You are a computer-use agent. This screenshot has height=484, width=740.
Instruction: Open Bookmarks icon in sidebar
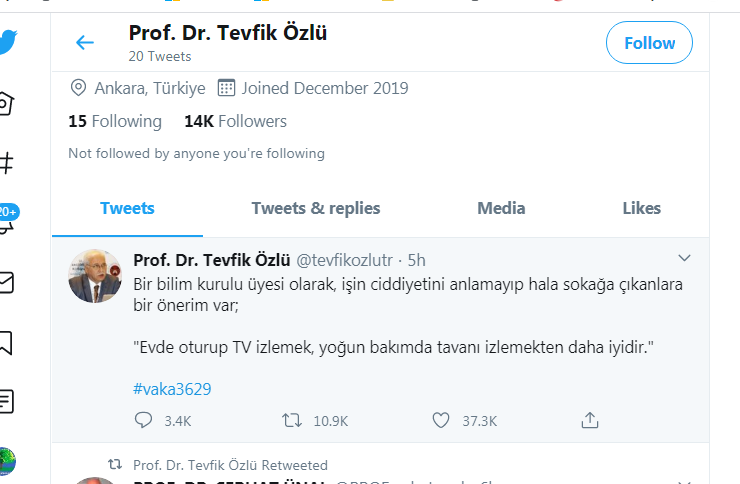coord(6,343)
